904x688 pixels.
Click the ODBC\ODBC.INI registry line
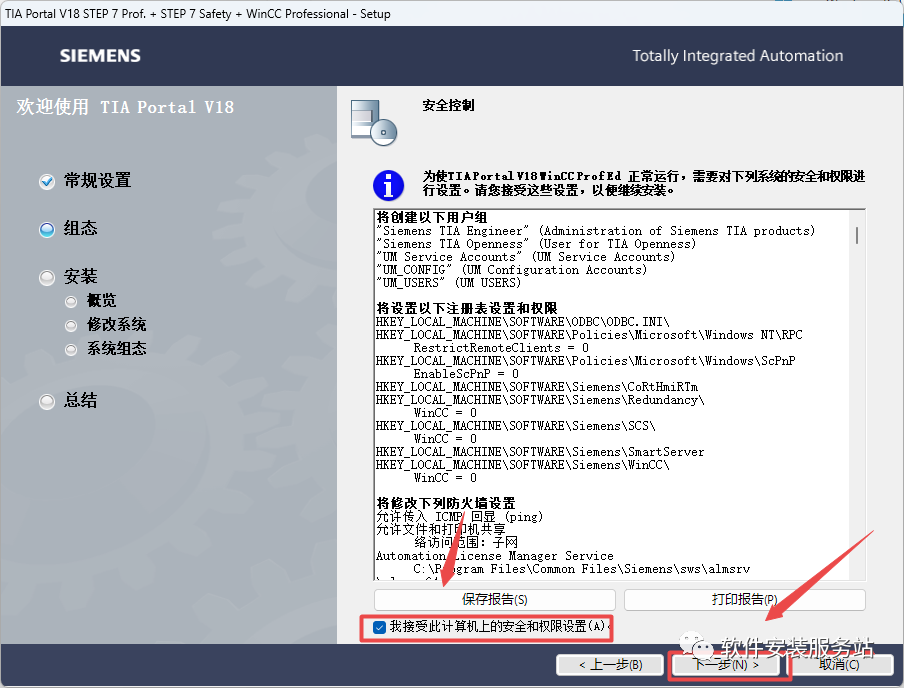[523, 322]
